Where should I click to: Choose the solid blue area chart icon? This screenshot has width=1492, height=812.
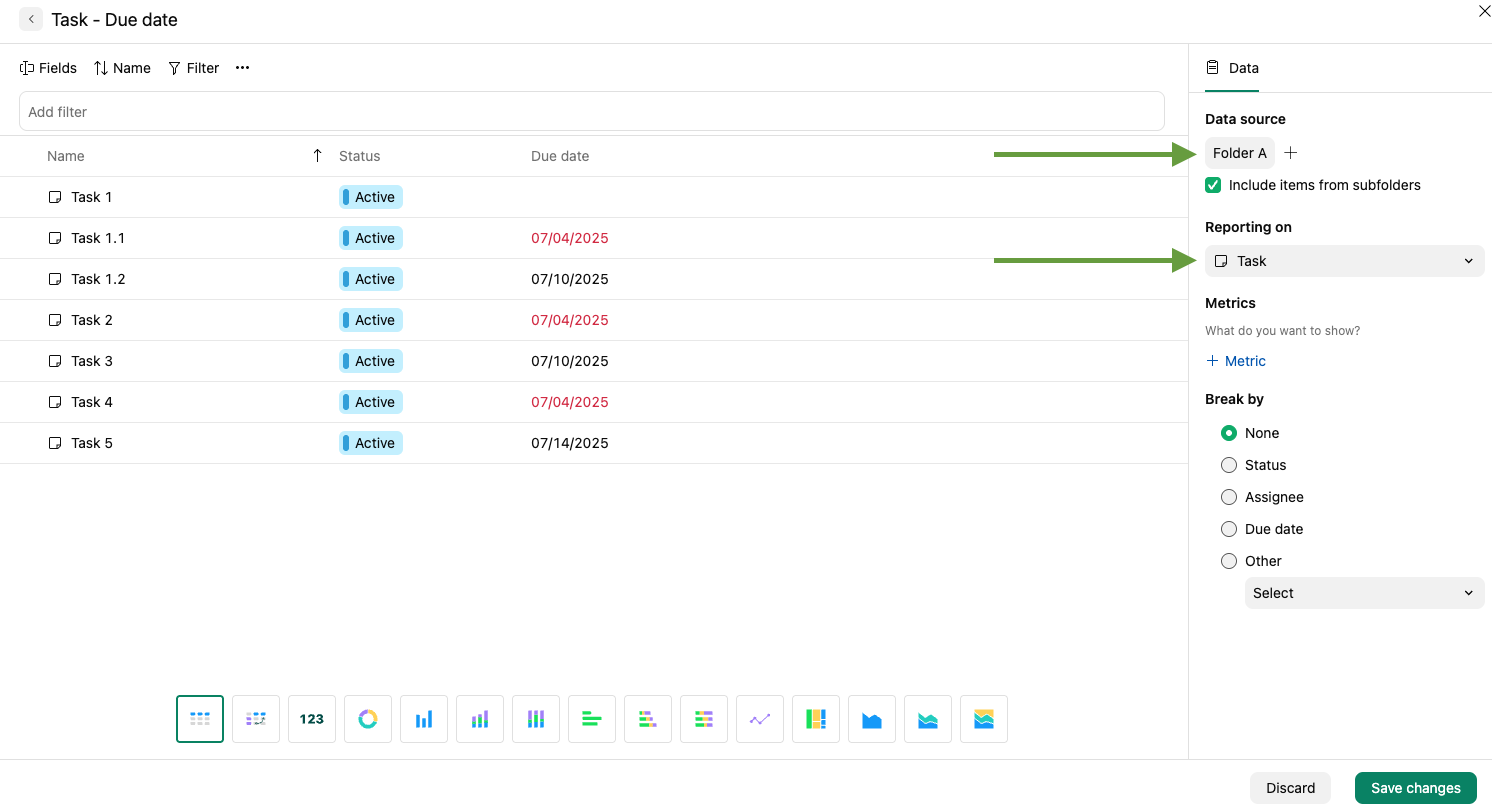pos(872,719)
